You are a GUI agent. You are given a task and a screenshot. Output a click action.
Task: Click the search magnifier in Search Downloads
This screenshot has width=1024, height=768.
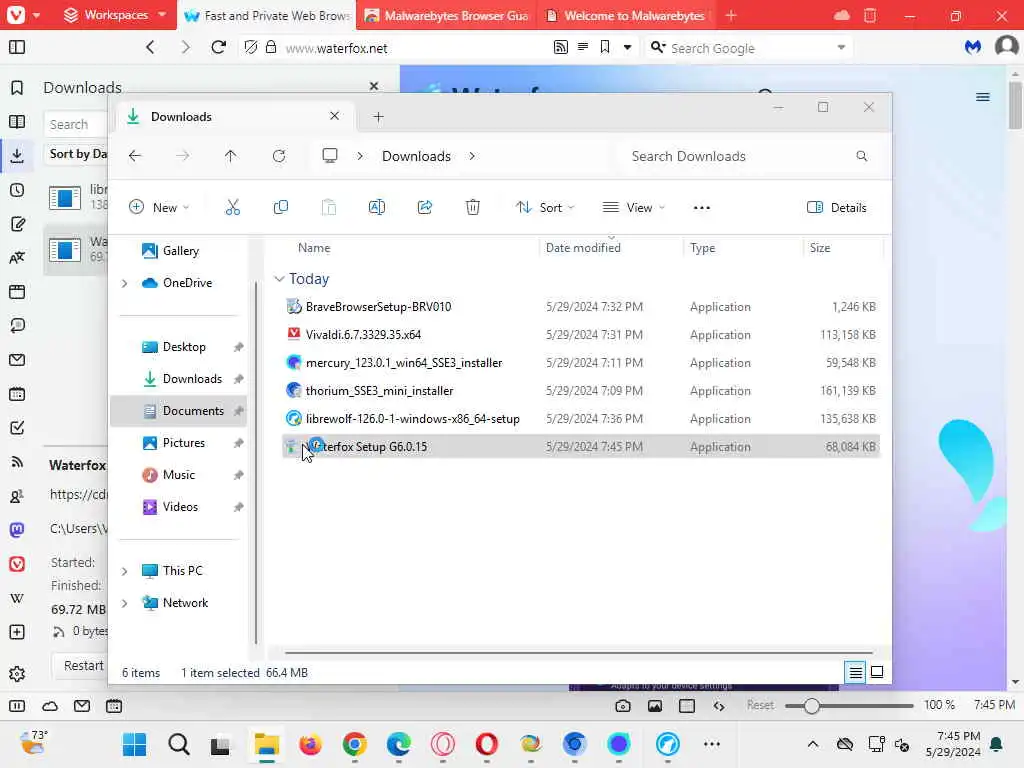[x=861, y=156]
